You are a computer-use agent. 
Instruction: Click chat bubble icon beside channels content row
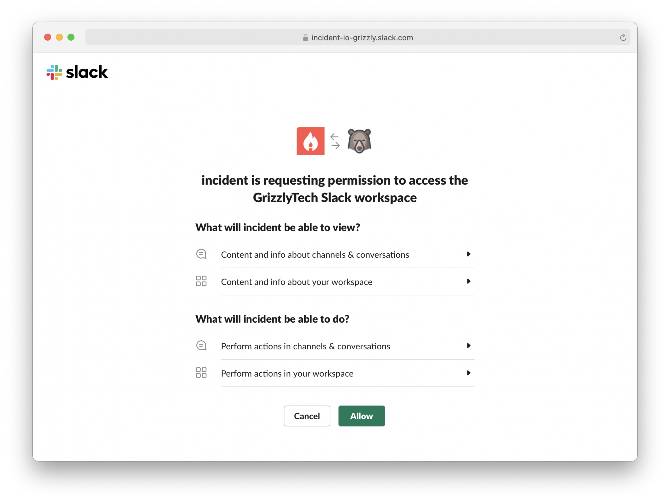(x=201, y=254)
